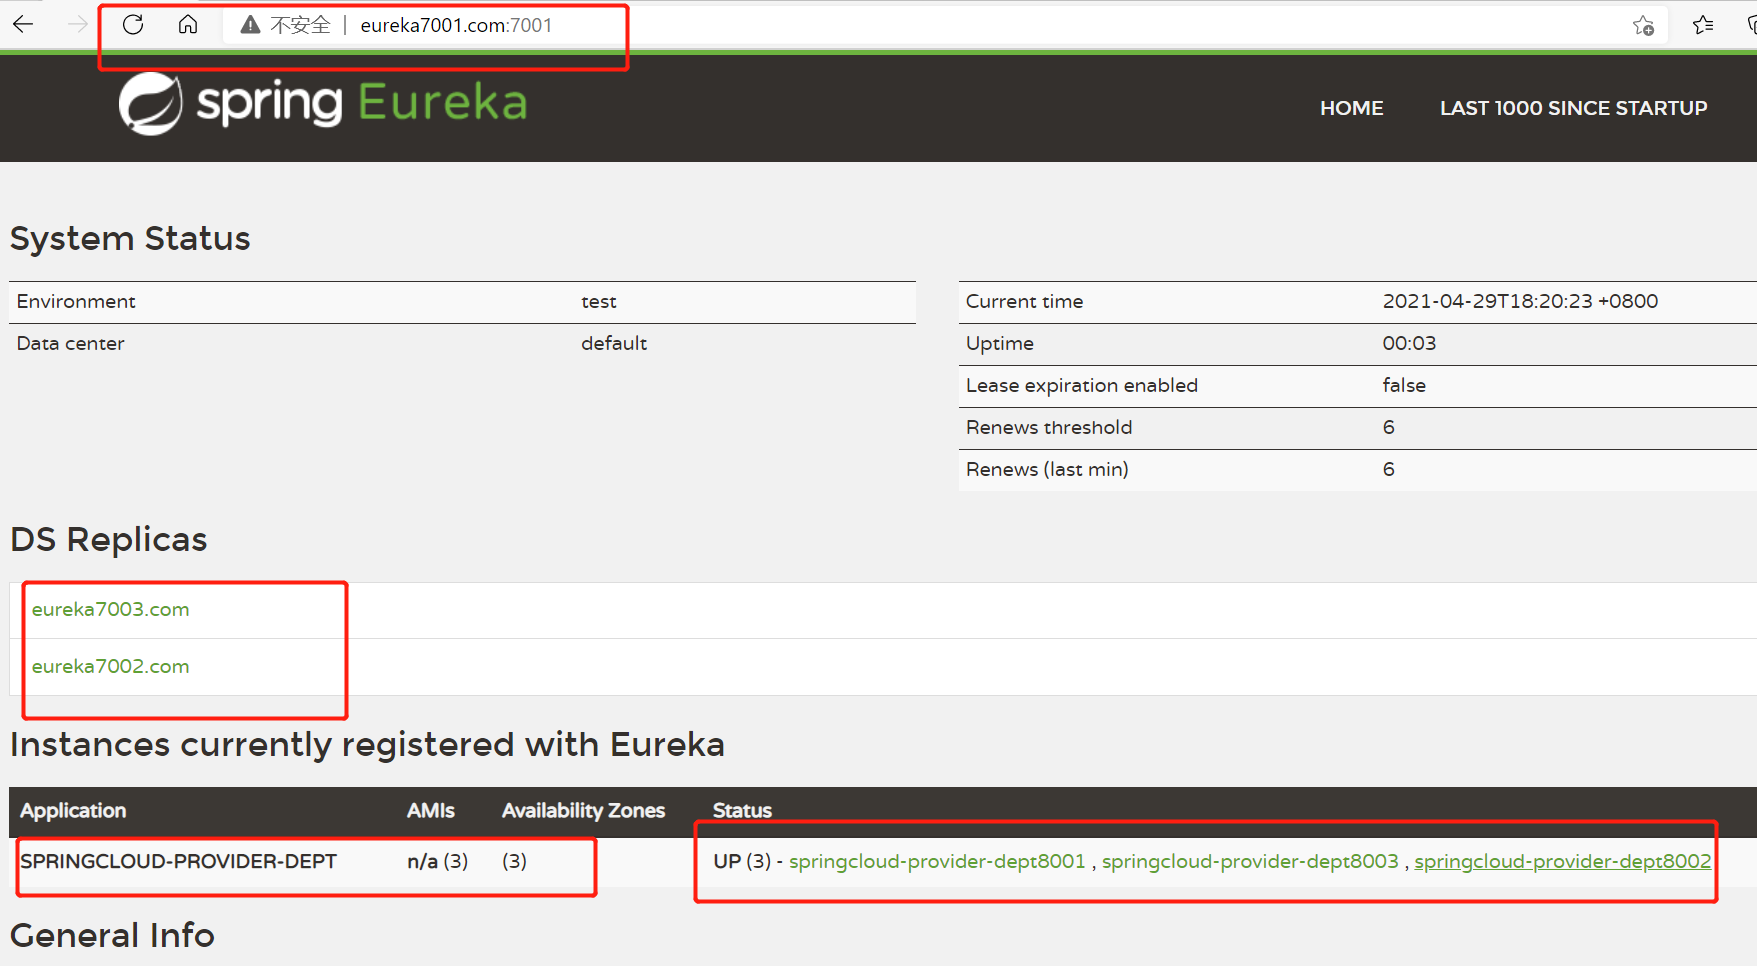Click the browser back arrow

pyautogui.click(x=23, y=24)
